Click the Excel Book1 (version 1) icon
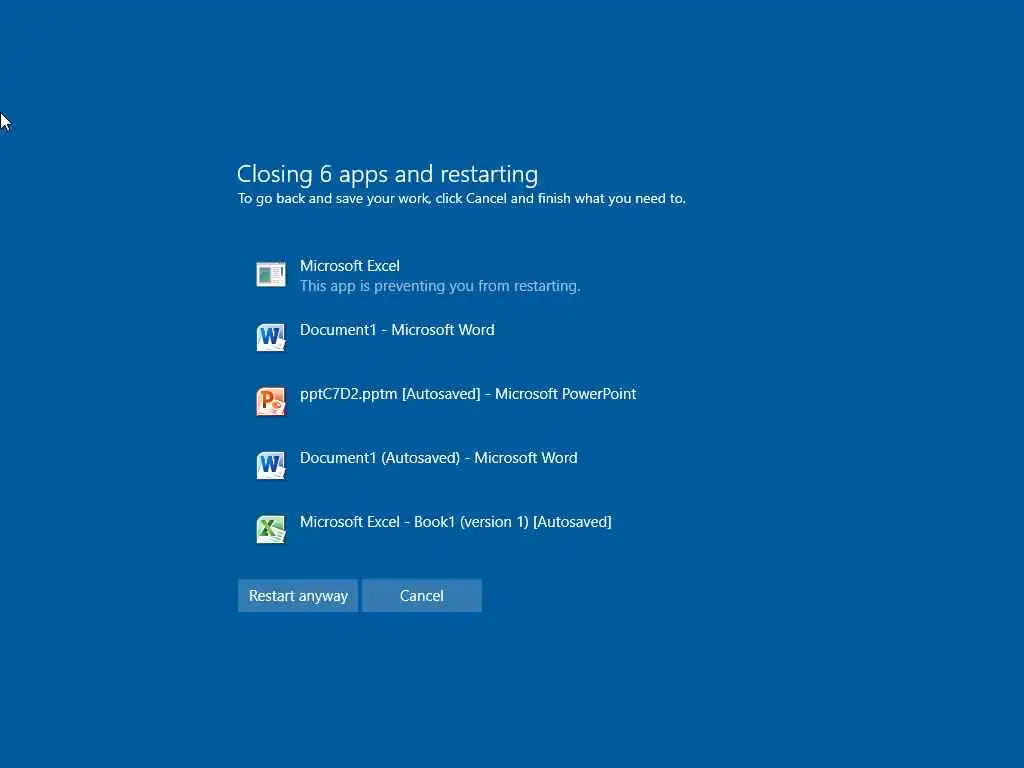Image resolution: width=1024 pixels, height=768 pixels. click(x=271, y=529)
